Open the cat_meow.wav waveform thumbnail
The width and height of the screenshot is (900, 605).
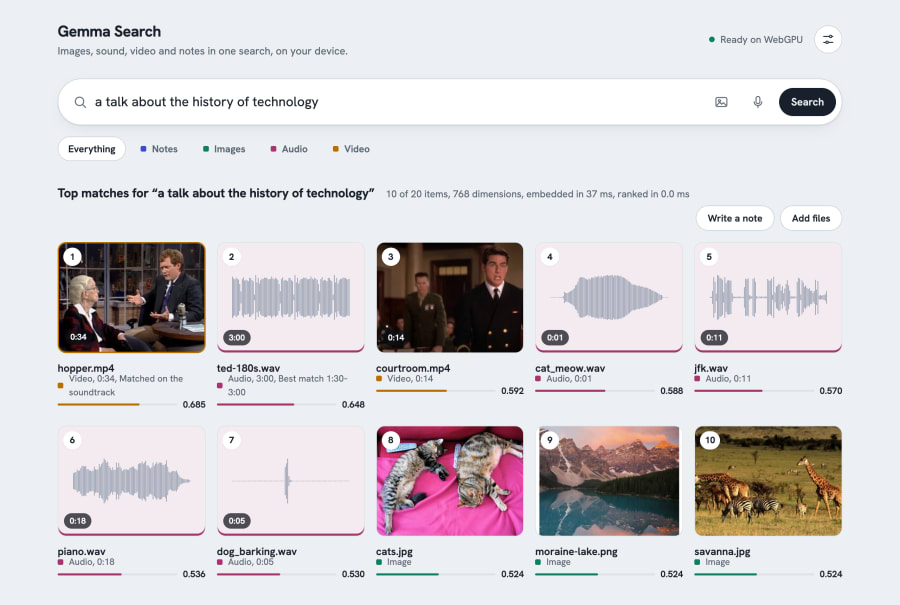(x=609, y=297)
